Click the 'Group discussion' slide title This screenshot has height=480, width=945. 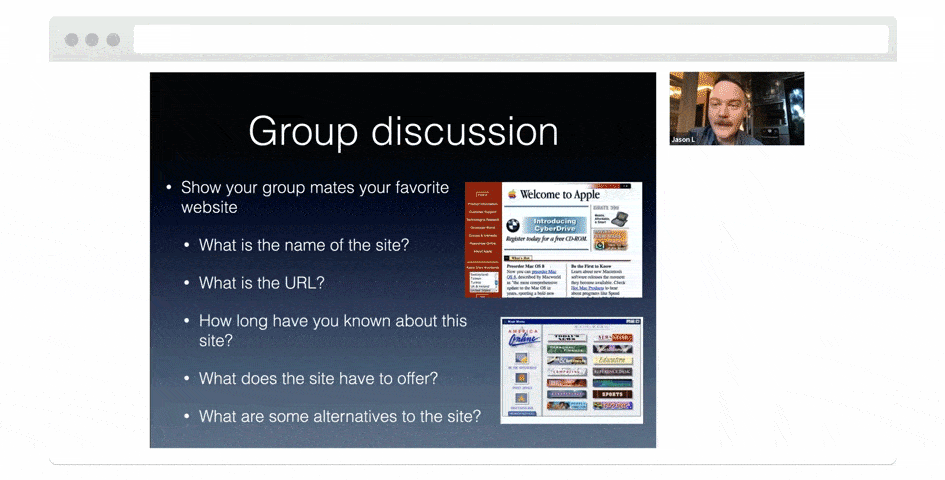point(403,131)
